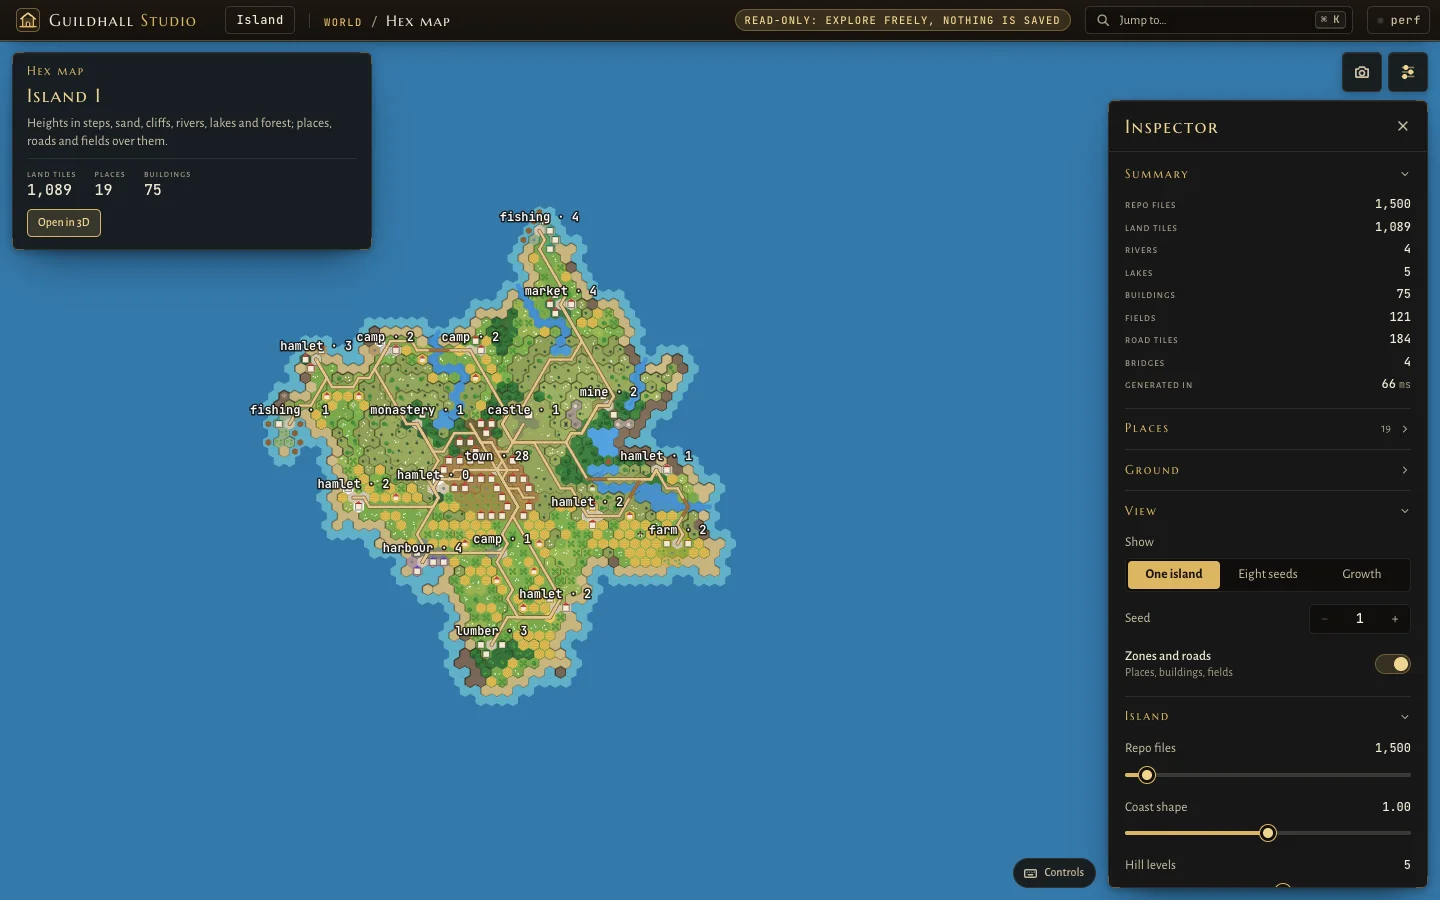Image resolution: width=1440 pixels, height=900 pixels.
Task: Click the Generated in 66 ms row
Action: (x=1267, y=385)
